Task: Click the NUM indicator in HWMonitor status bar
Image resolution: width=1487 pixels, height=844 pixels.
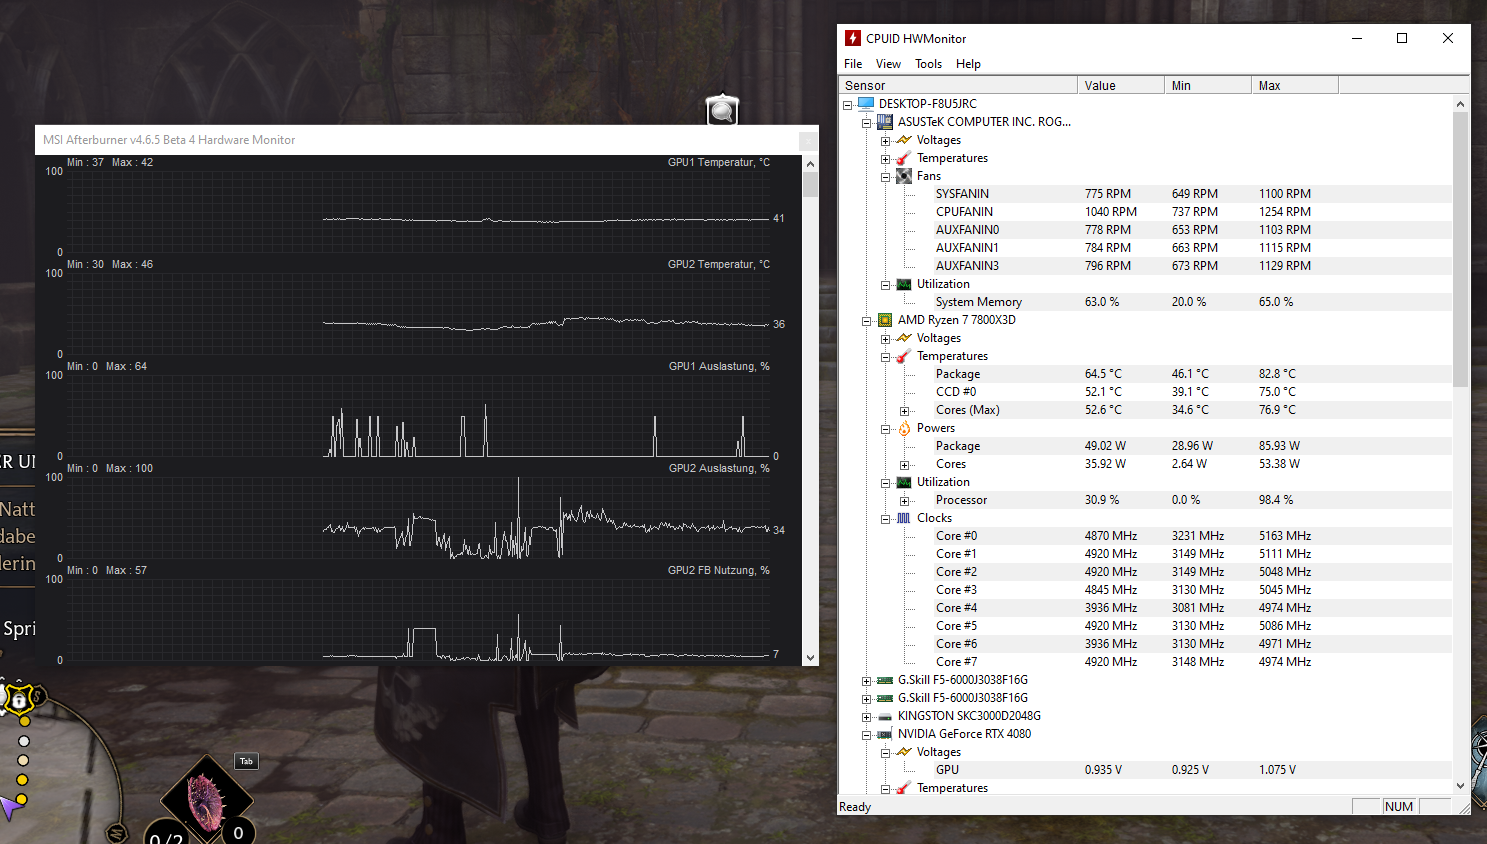Action: (x=1399, y=807)
